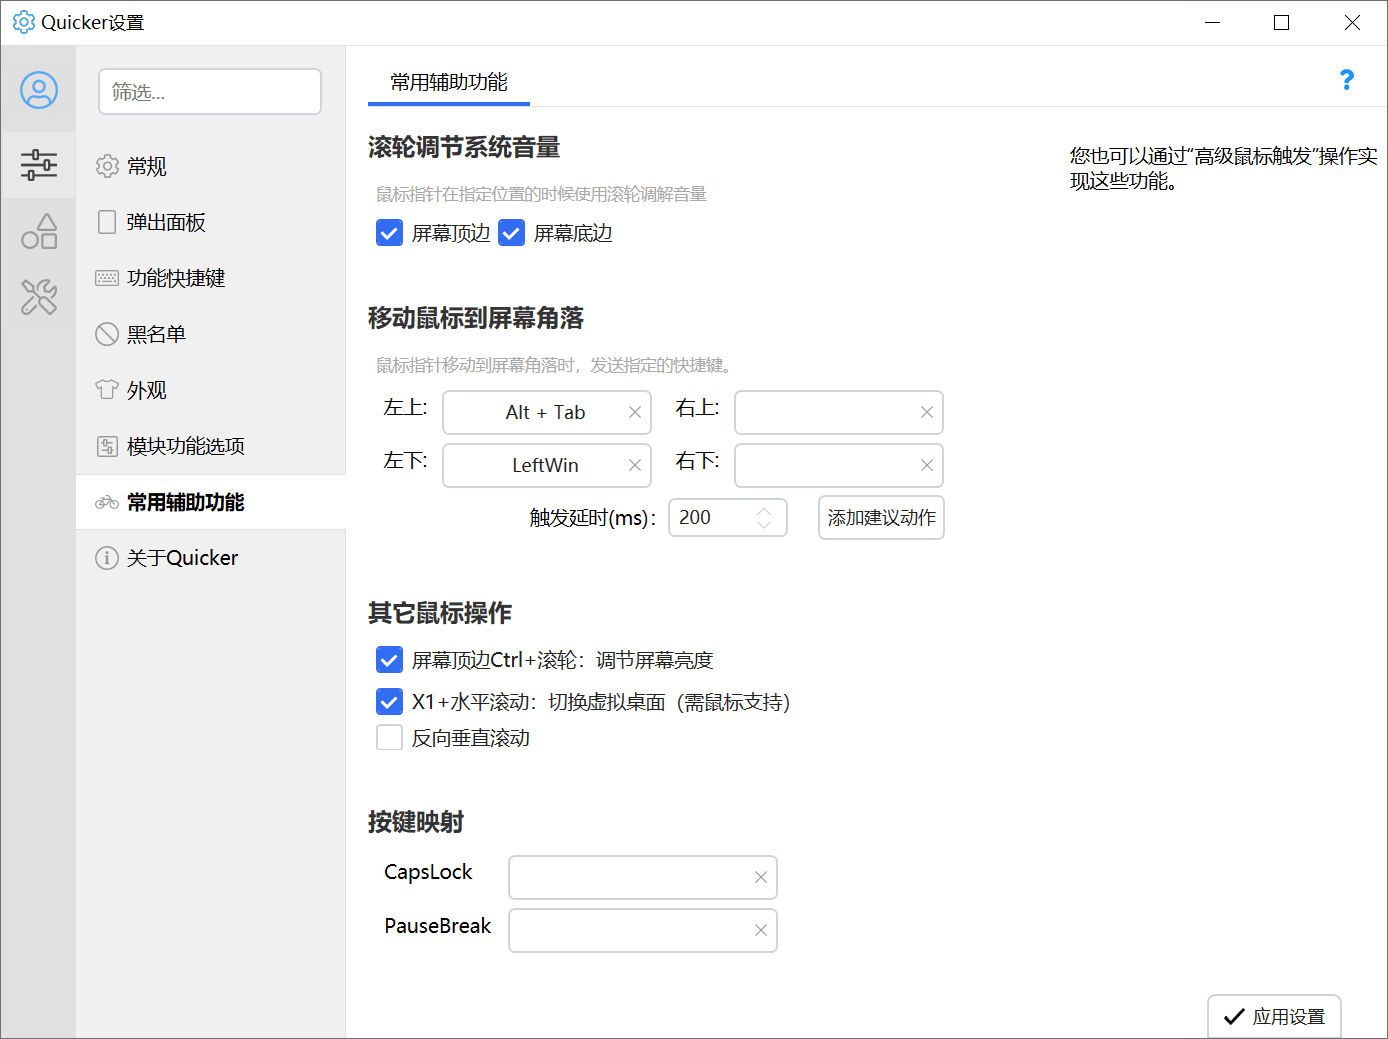Toggle X1+水平滚动 virtual desktop option
The width and height of the screenshot is (1388, 1039).
(389, 702)
